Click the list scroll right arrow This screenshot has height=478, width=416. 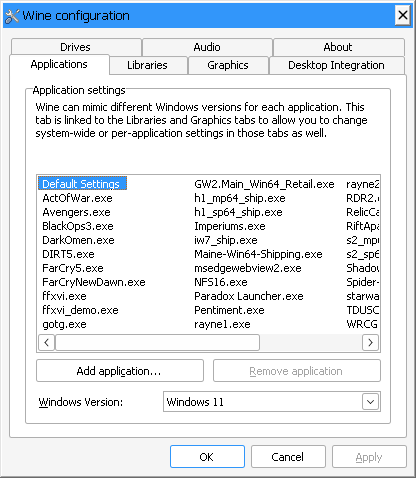370,342
